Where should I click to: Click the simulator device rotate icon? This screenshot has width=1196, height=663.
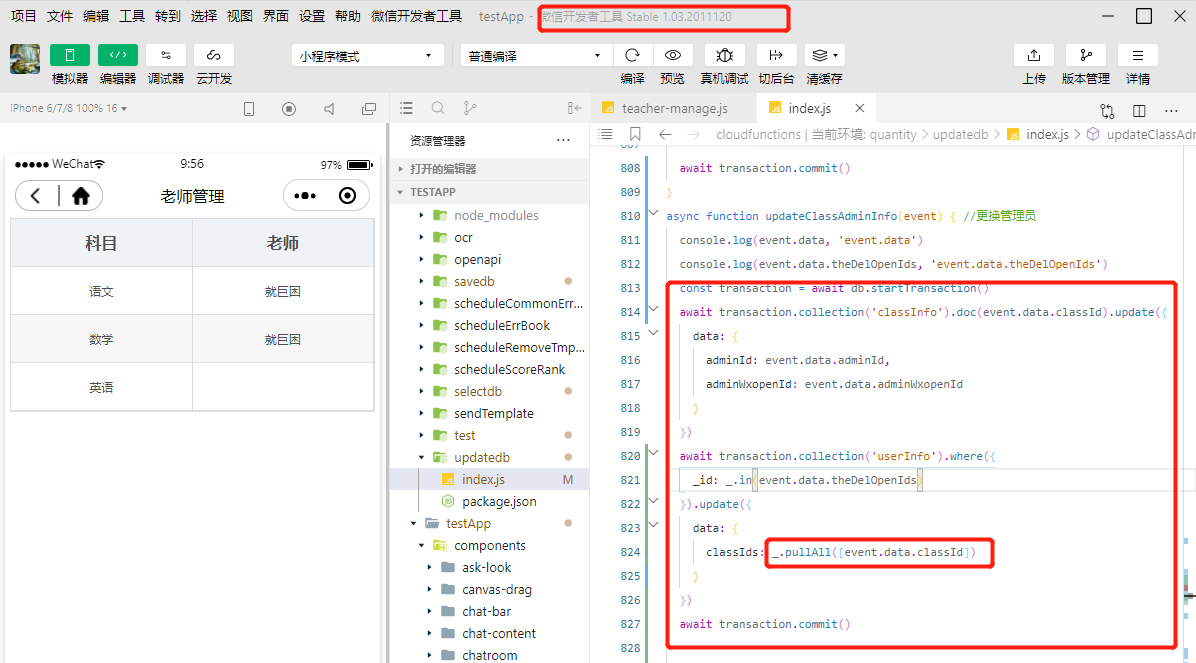click(249, 109)
